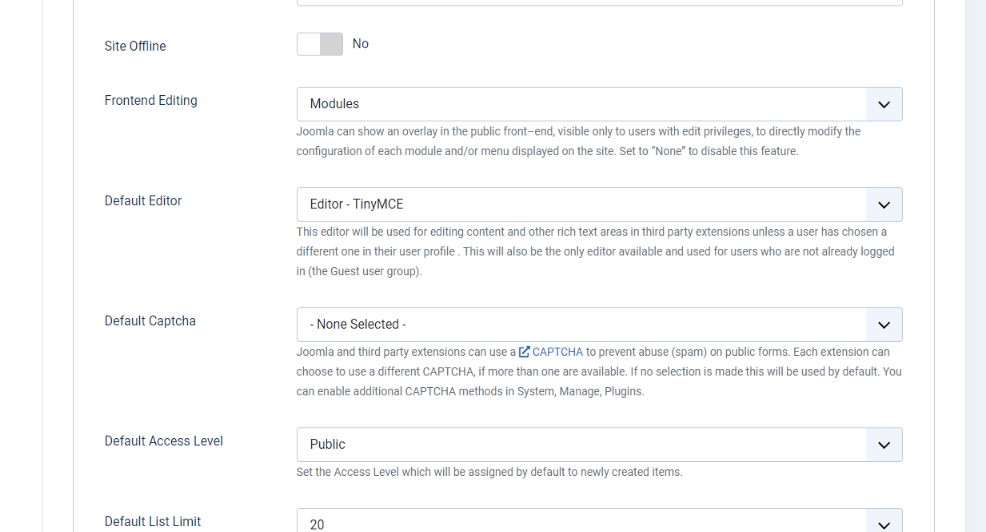Click the chevron arrow on Default Editor
Screen dimensions: 986x532
click(x=884, y=205)
